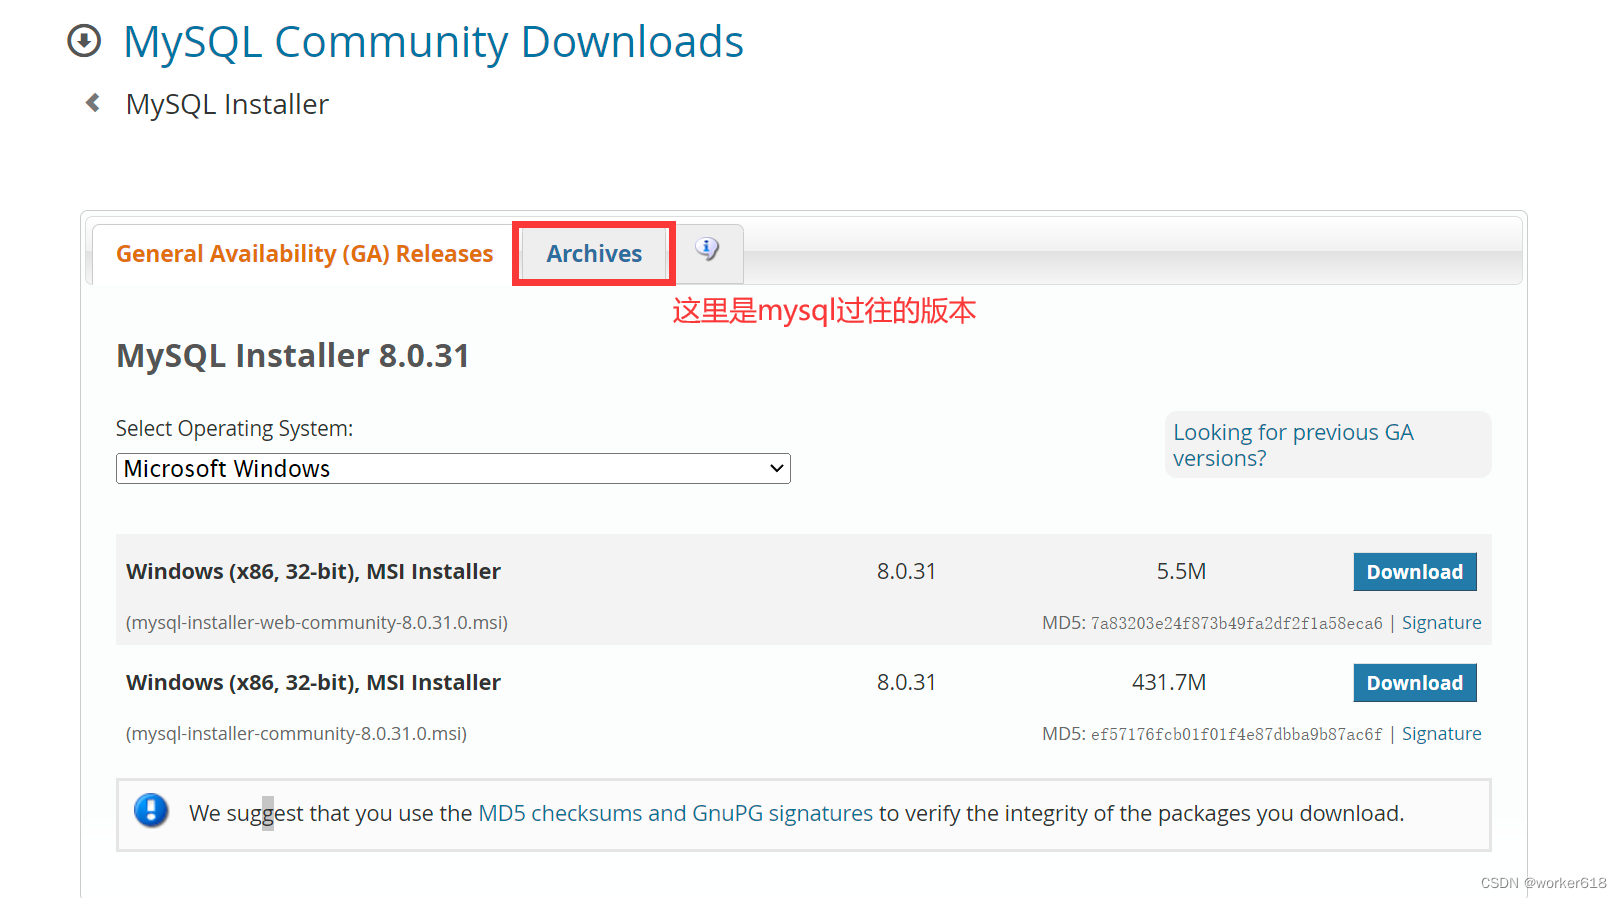Open Signature link for 431.7M installer
The image size is (1622, 898).
click(x=1441, y=734)
